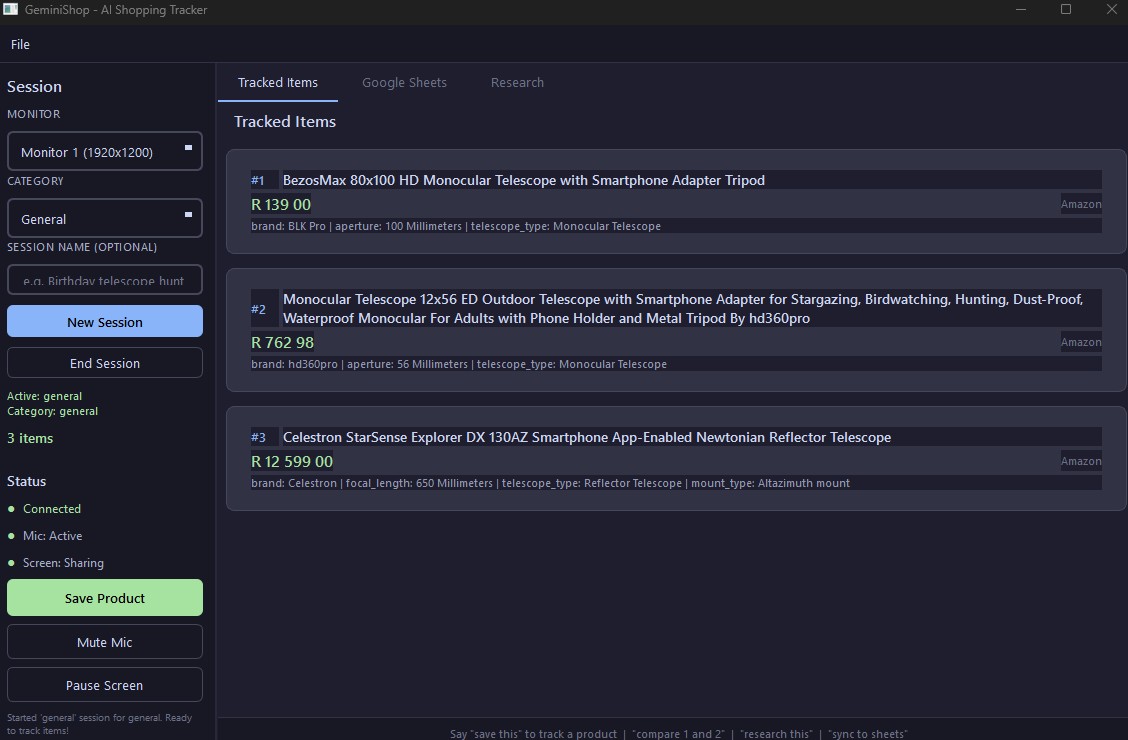
Task: Select the Monitor 1 (1920x1200) combo box
Action: coord(104,151)
